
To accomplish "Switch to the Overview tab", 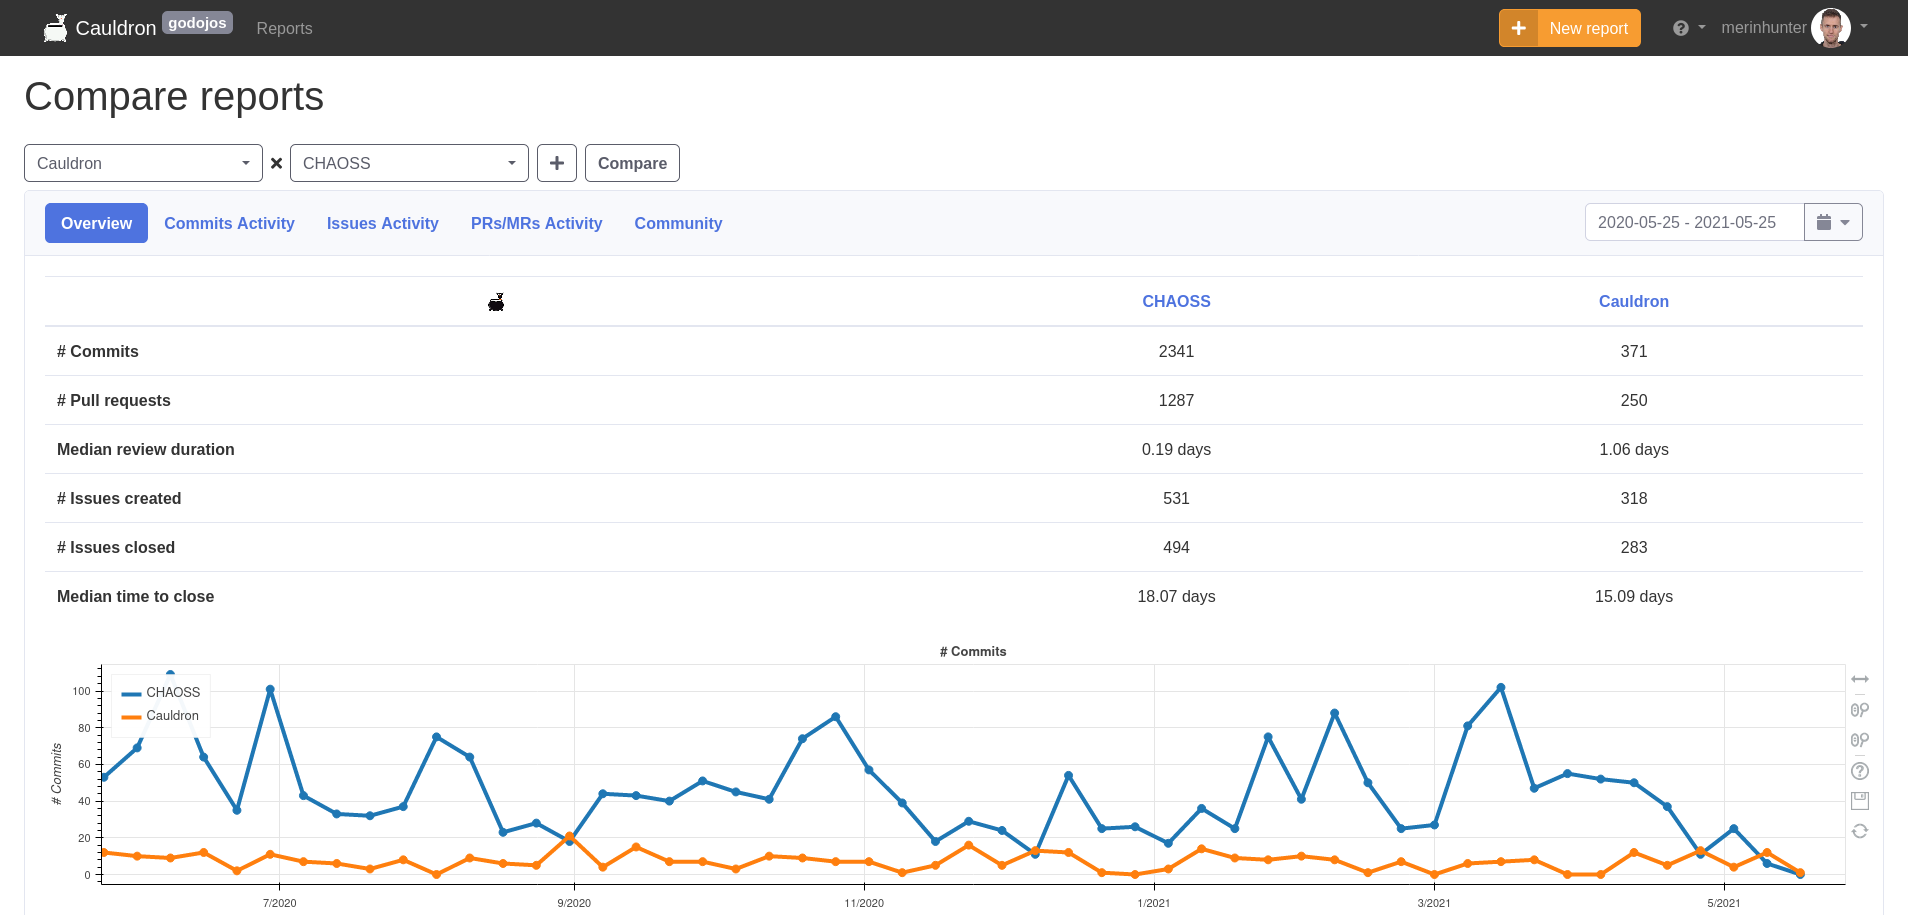I will pos(96,223).
